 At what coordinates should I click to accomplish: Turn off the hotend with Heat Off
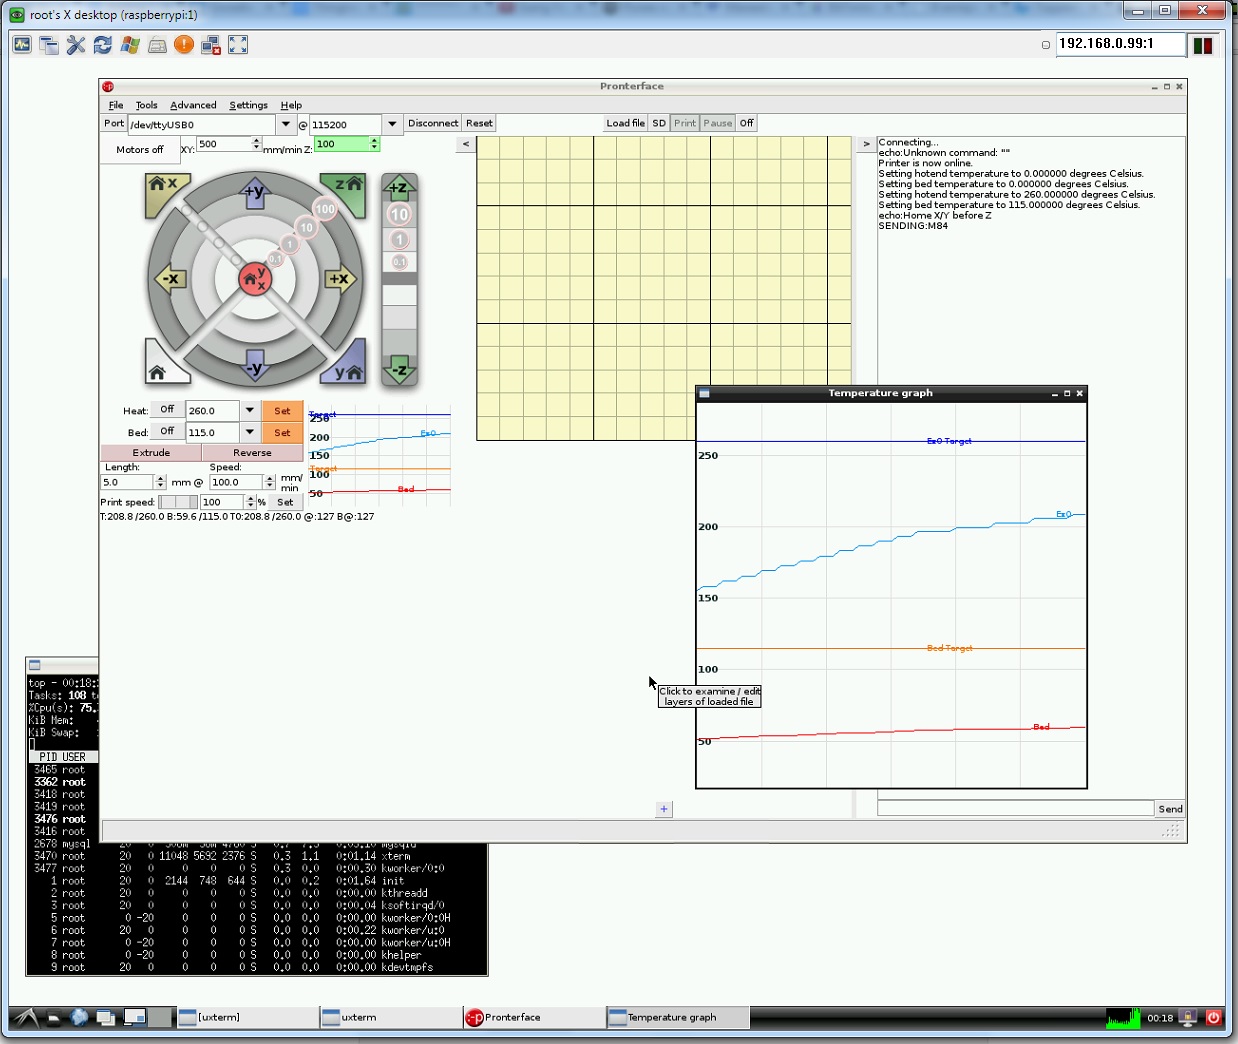tap(167, 410)
